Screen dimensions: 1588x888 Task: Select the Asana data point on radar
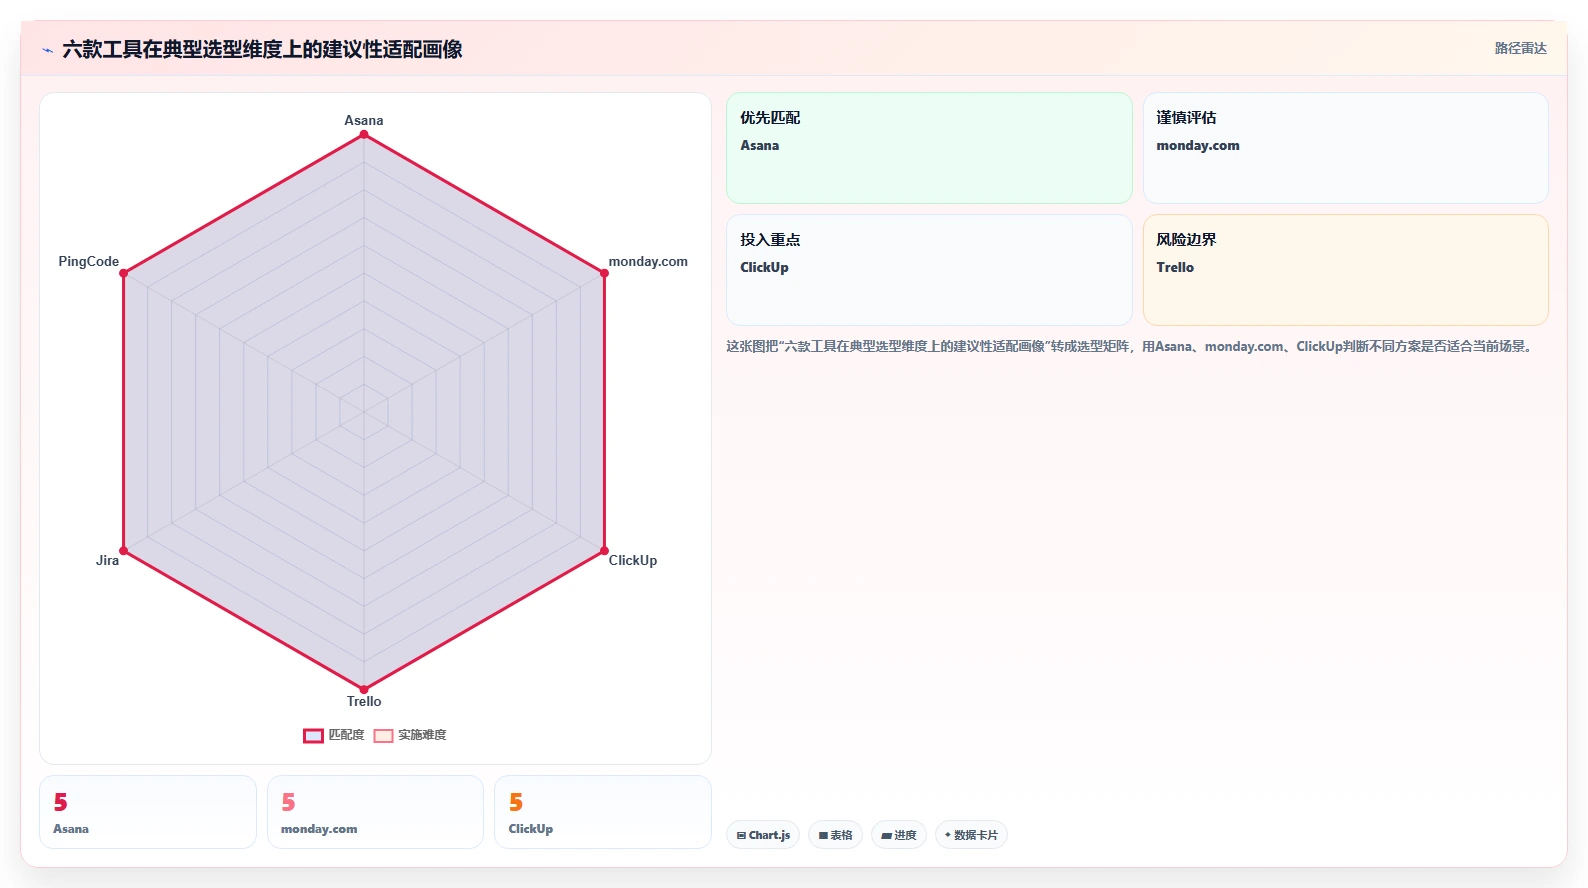coord(364,134)
